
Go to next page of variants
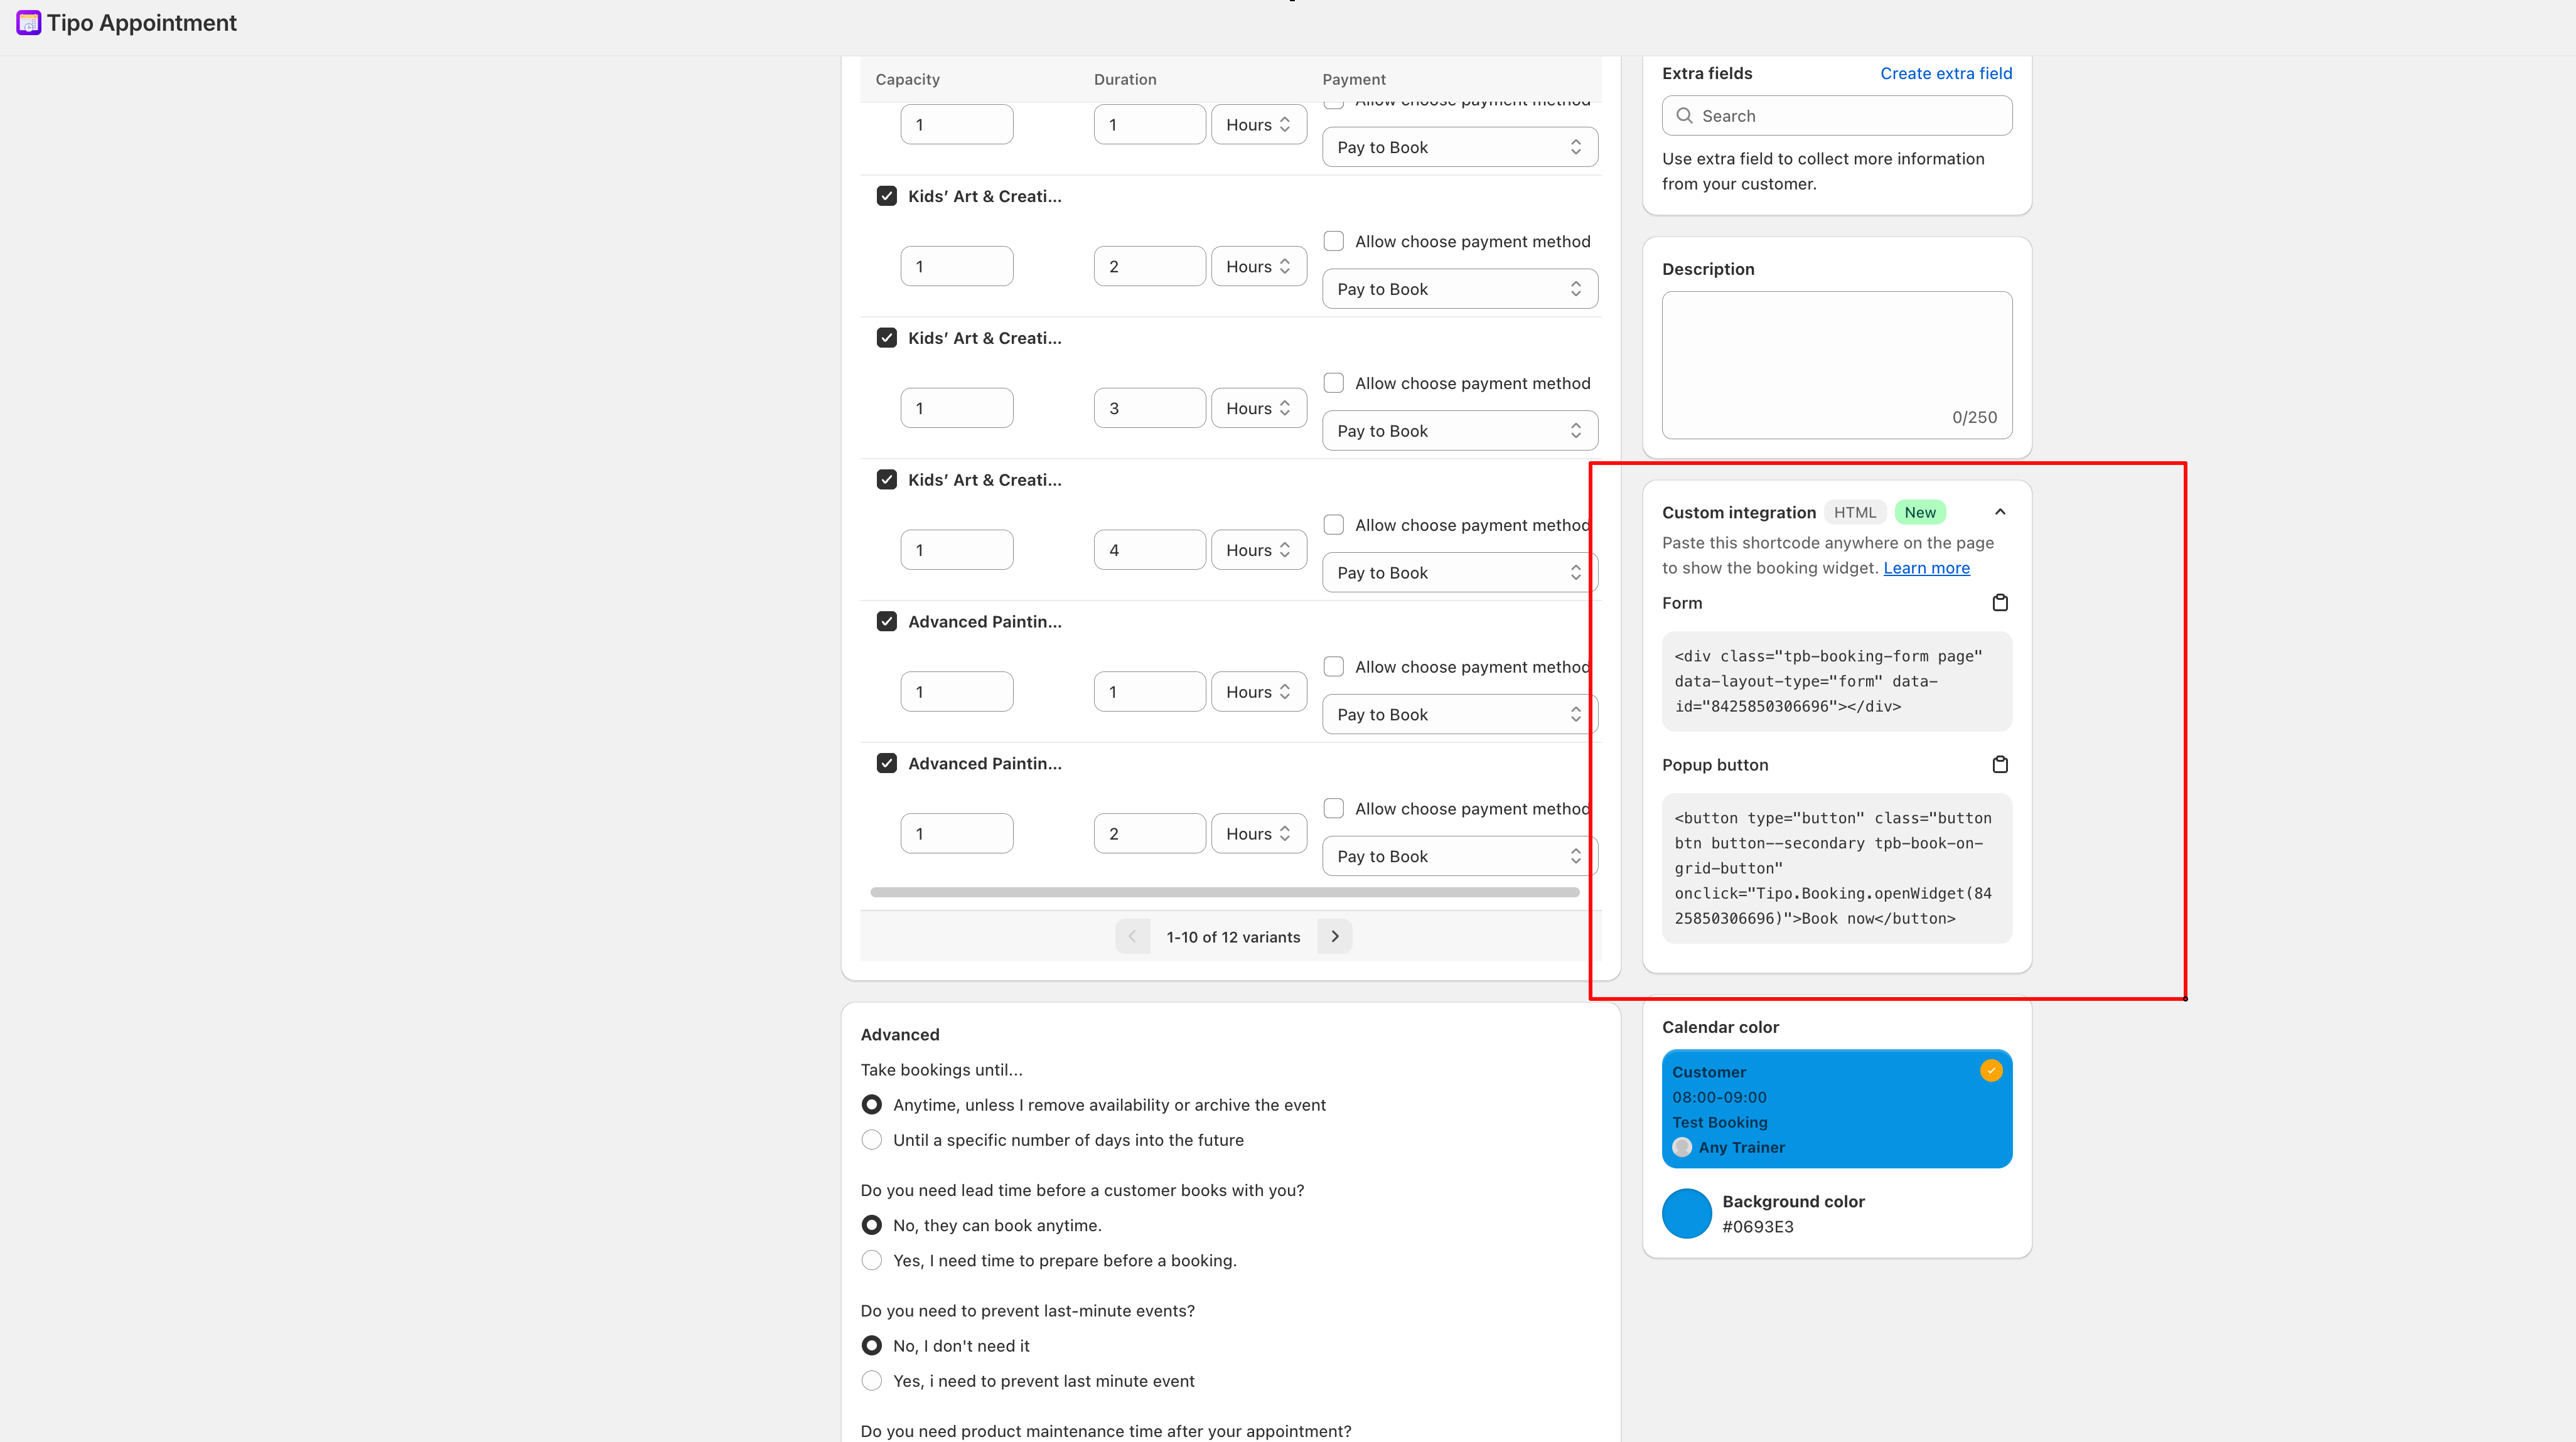pos(1334,936)
